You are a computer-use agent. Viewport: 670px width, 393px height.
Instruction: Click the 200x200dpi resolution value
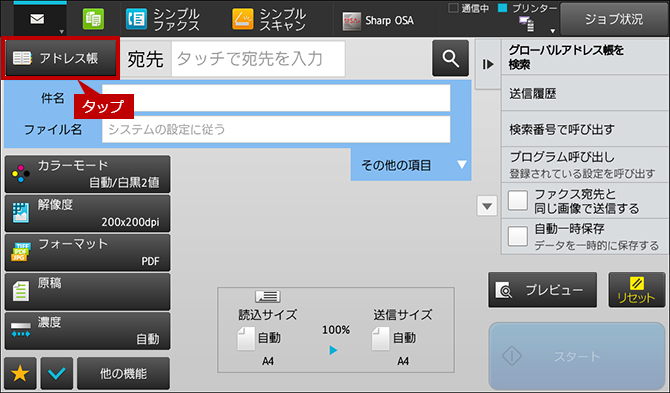[130, 222]
